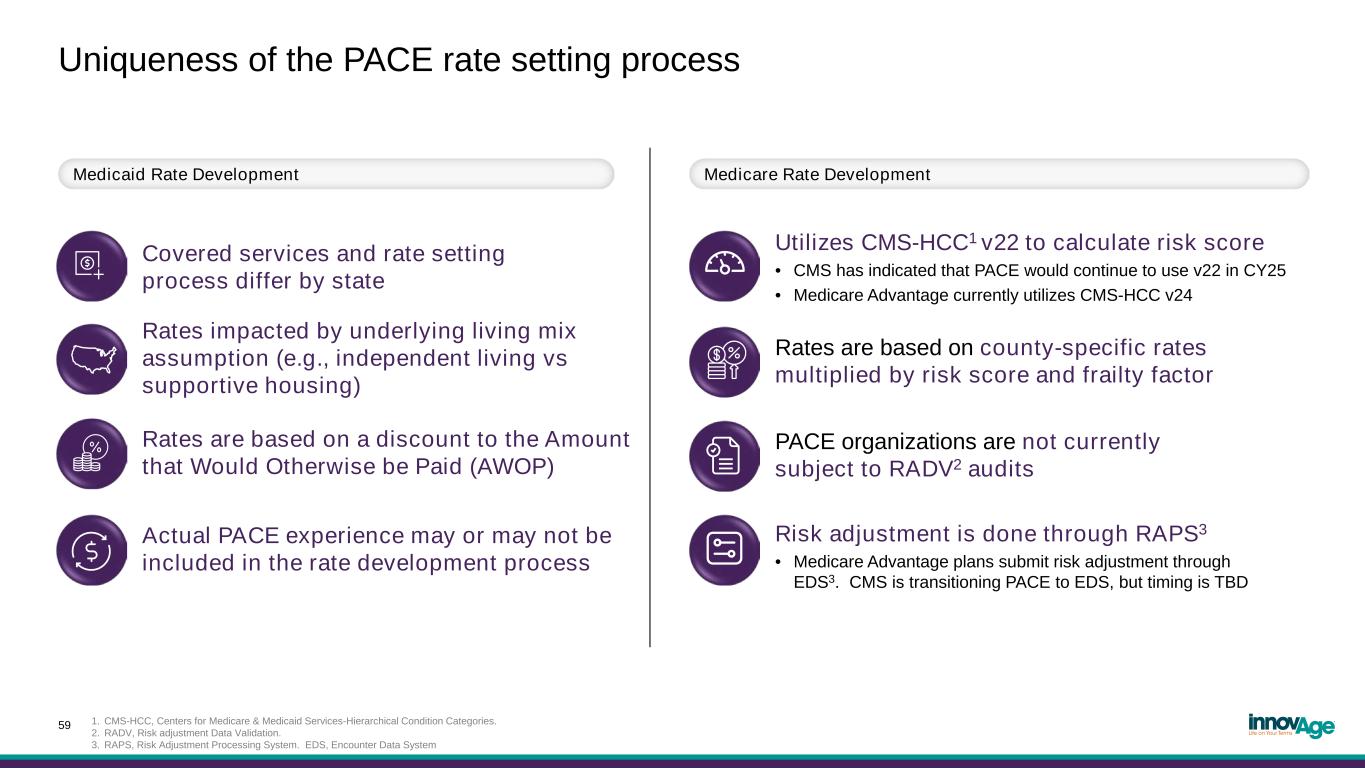Click the circular dollar icon beside Actual PACE experience
1365x768 pixels.
[x=92, y=550]
